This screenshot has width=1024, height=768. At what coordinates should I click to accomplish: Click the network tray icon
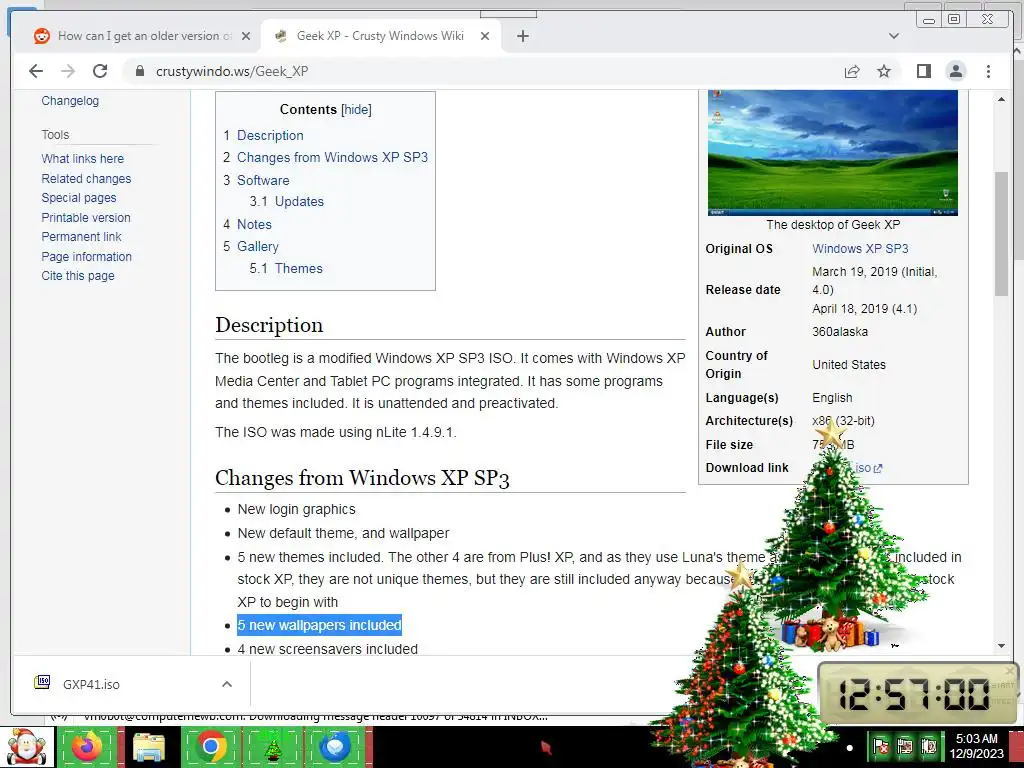(x=905, y=746)
